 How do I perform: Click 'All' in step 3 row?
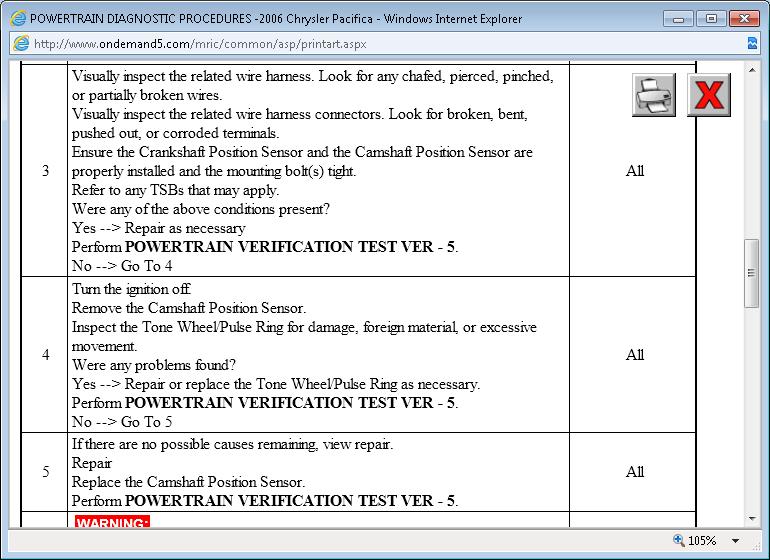(x=634, y=170)
